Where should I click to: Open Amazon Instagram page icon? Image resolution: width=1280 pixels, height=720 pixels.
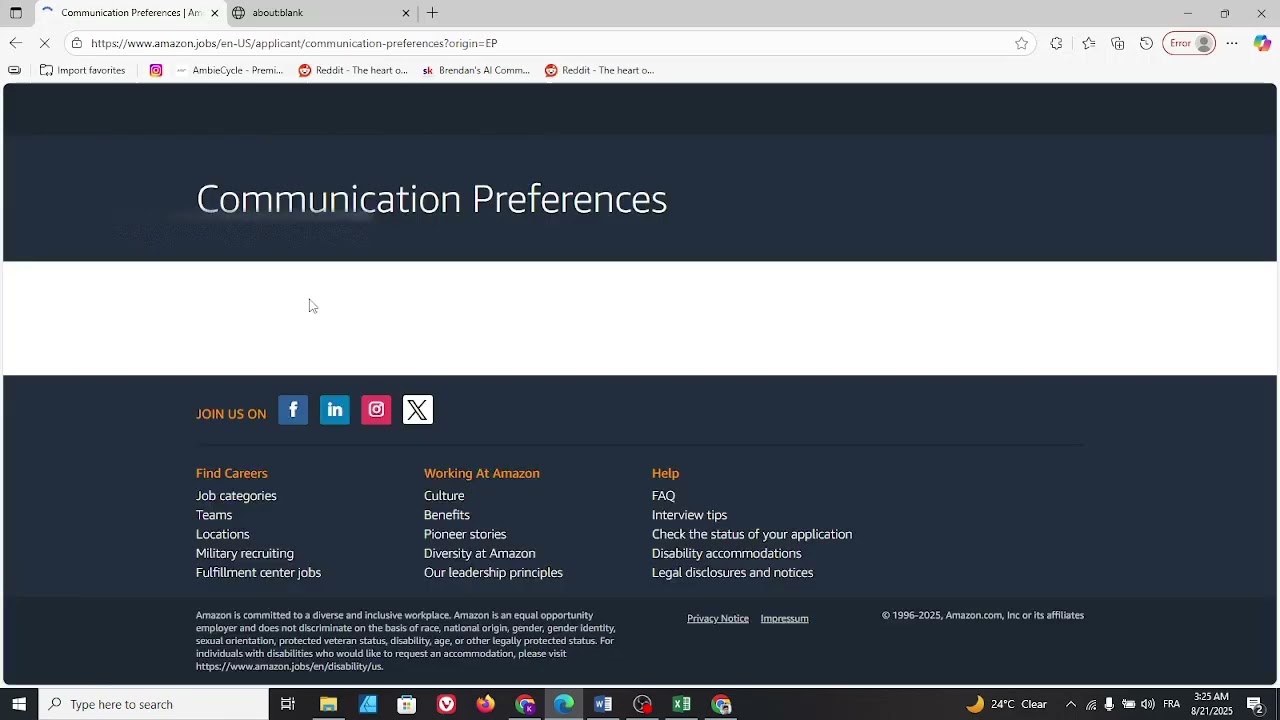376,410
